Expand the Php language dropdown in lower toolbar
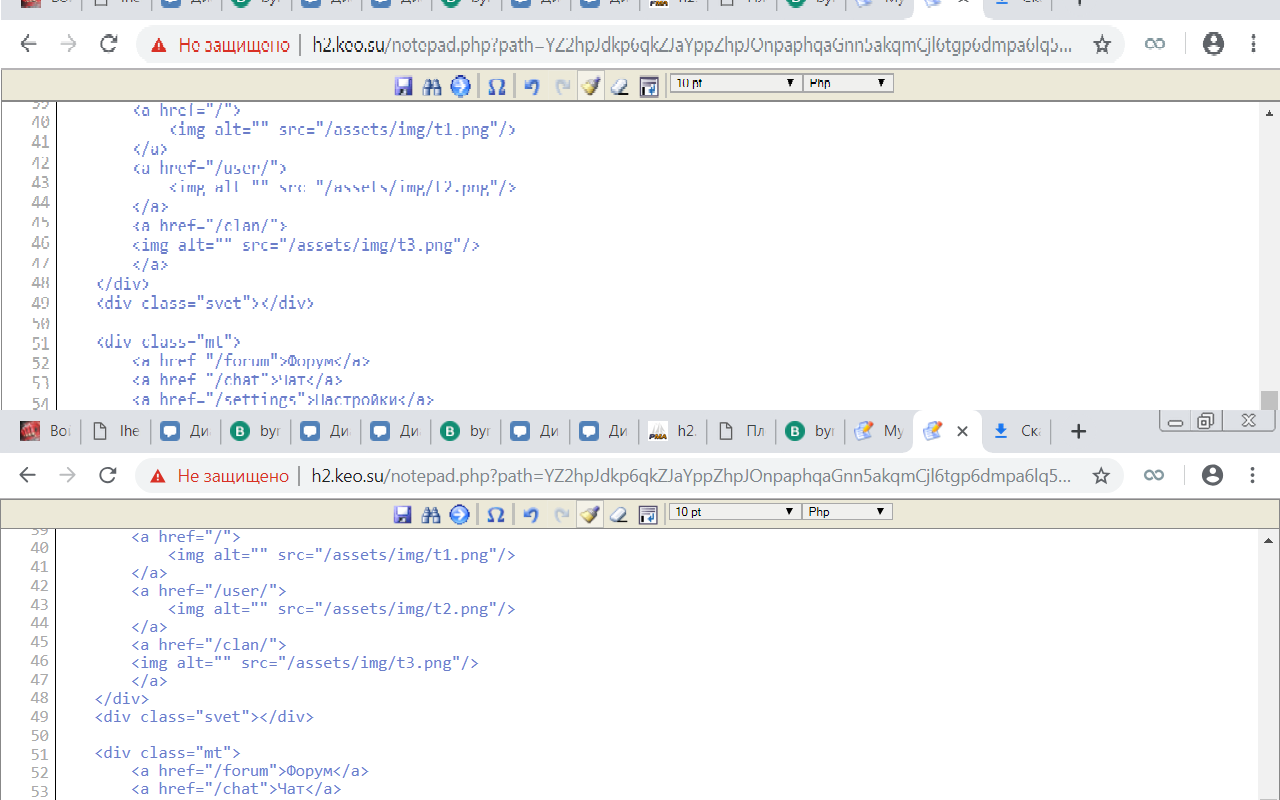Viewport: 1280px width, 800px height. 846,512
